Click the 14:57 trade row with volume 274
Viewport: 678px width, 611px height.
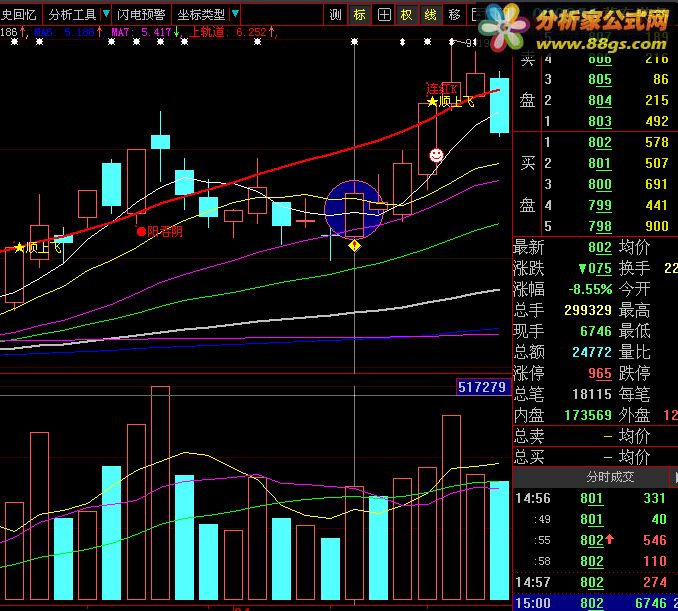pos(595,582)
